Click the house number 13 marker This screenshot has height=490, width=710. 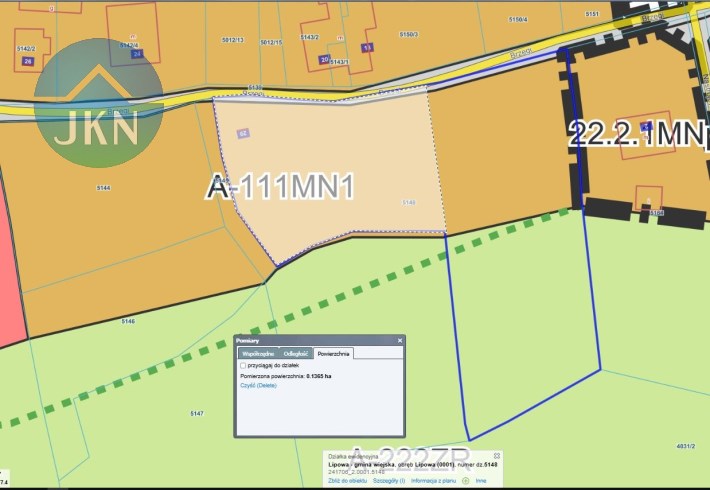tap(367, 48)
